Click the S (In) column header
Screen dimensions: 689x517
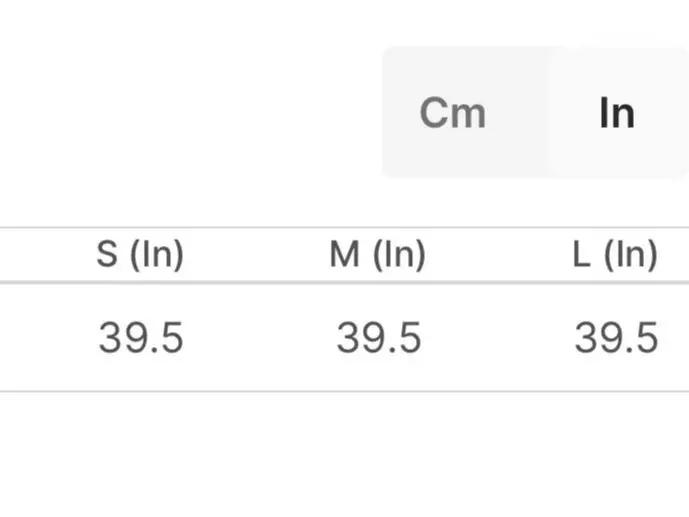[140, 255]
